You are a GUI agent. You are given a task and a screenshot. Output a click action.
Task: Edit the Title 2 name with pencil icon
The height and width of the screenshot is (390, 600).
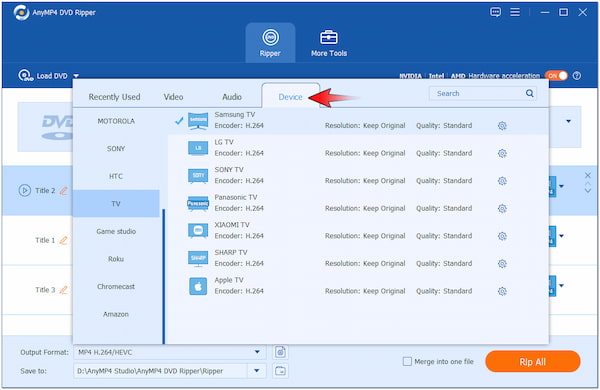coord(64,190)
